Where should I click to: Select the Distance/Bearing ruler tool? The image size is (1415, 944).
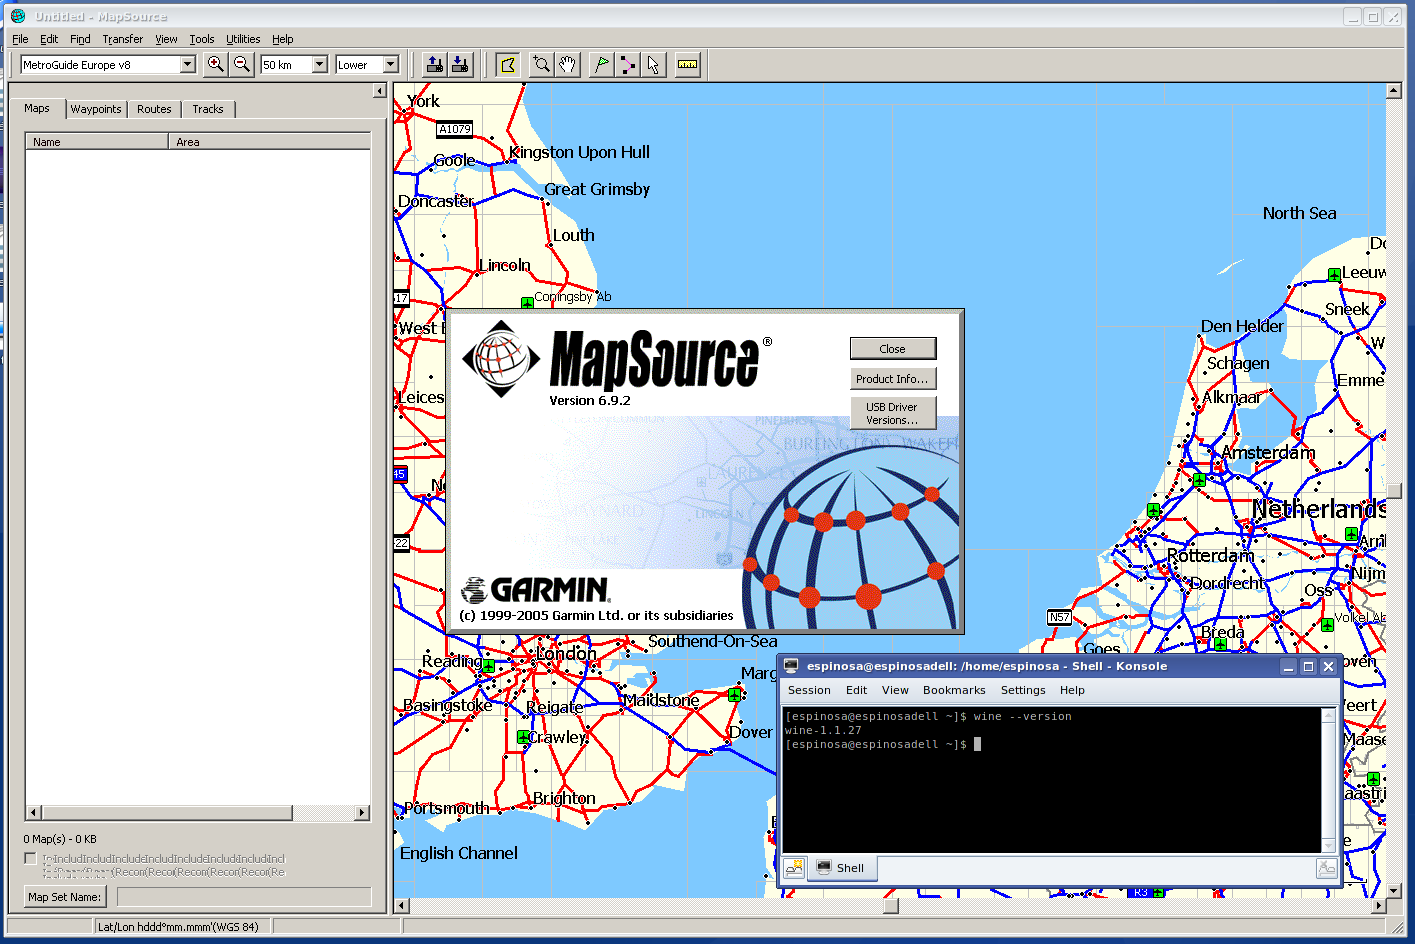pyautogui.click(x=687, y=65)
